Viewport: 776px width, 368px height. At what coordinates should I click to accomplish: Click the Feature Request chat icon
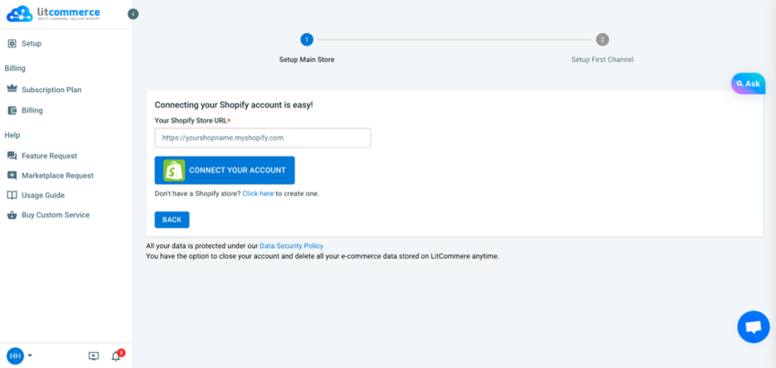click(x=12, y=156)
